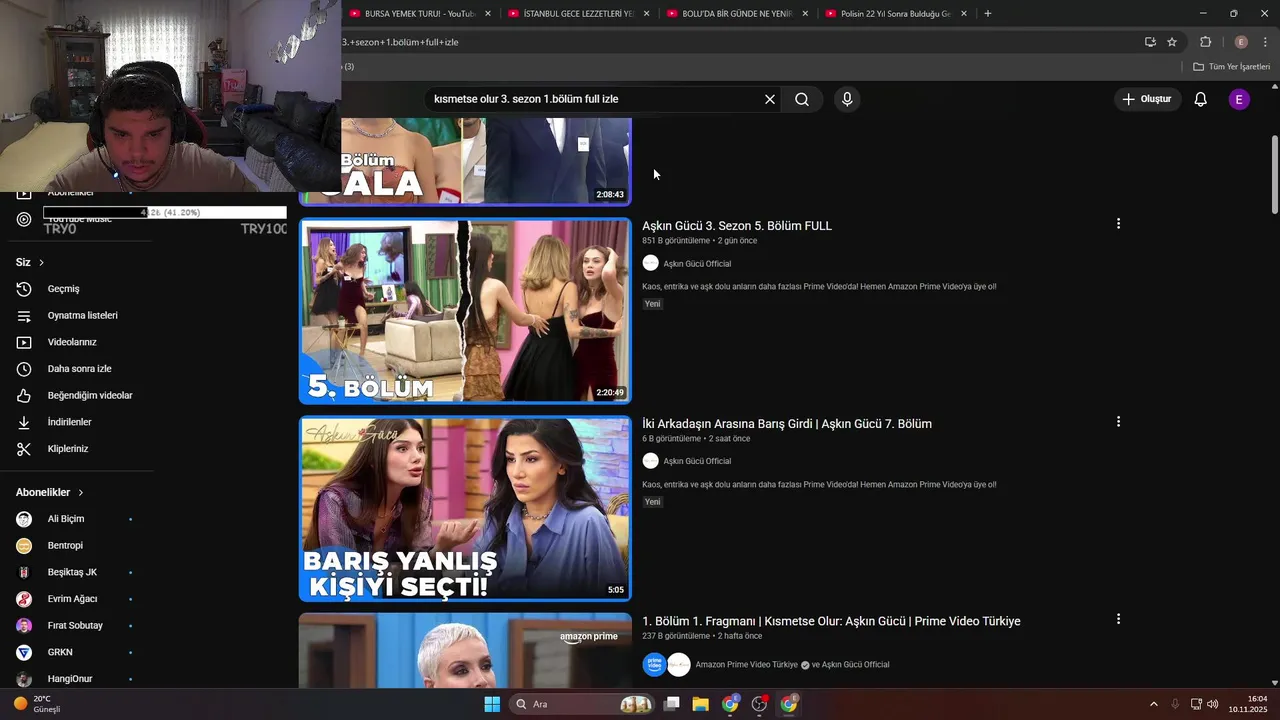Bookmark this page with the star icon
This screenshot has height=720, width=1280.
pos(1172,42)
